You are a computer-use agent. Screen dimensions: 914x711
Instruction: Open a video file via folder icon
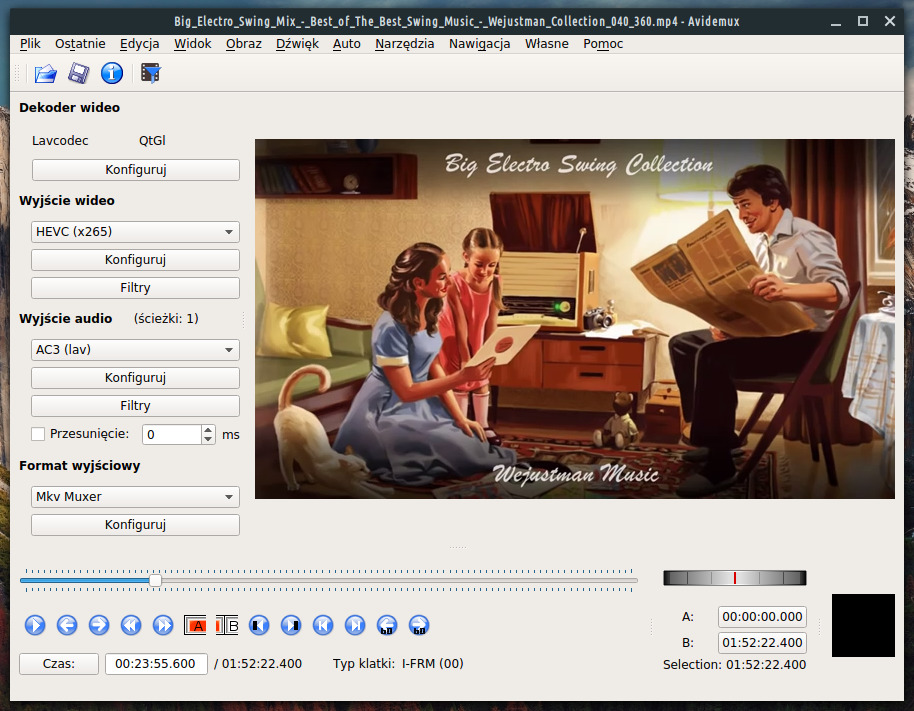pos(45,73)
